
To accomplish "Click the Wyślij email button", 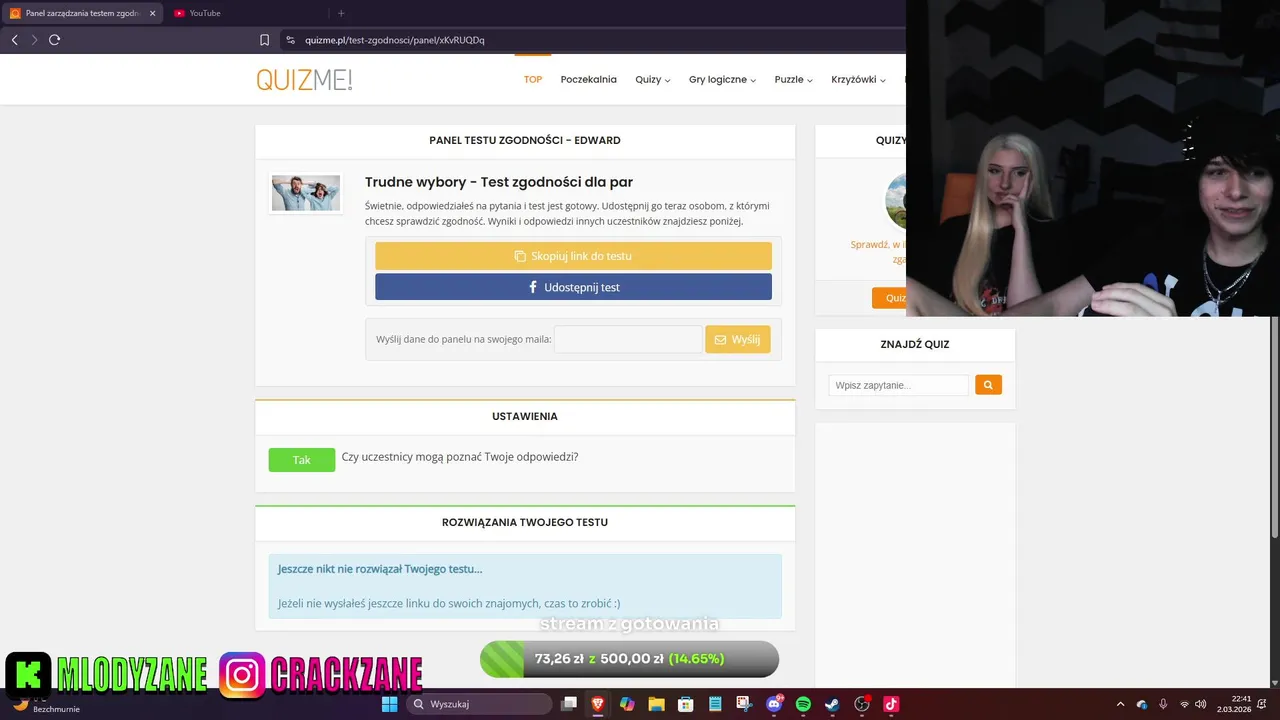I will click(x=737, y=339).
